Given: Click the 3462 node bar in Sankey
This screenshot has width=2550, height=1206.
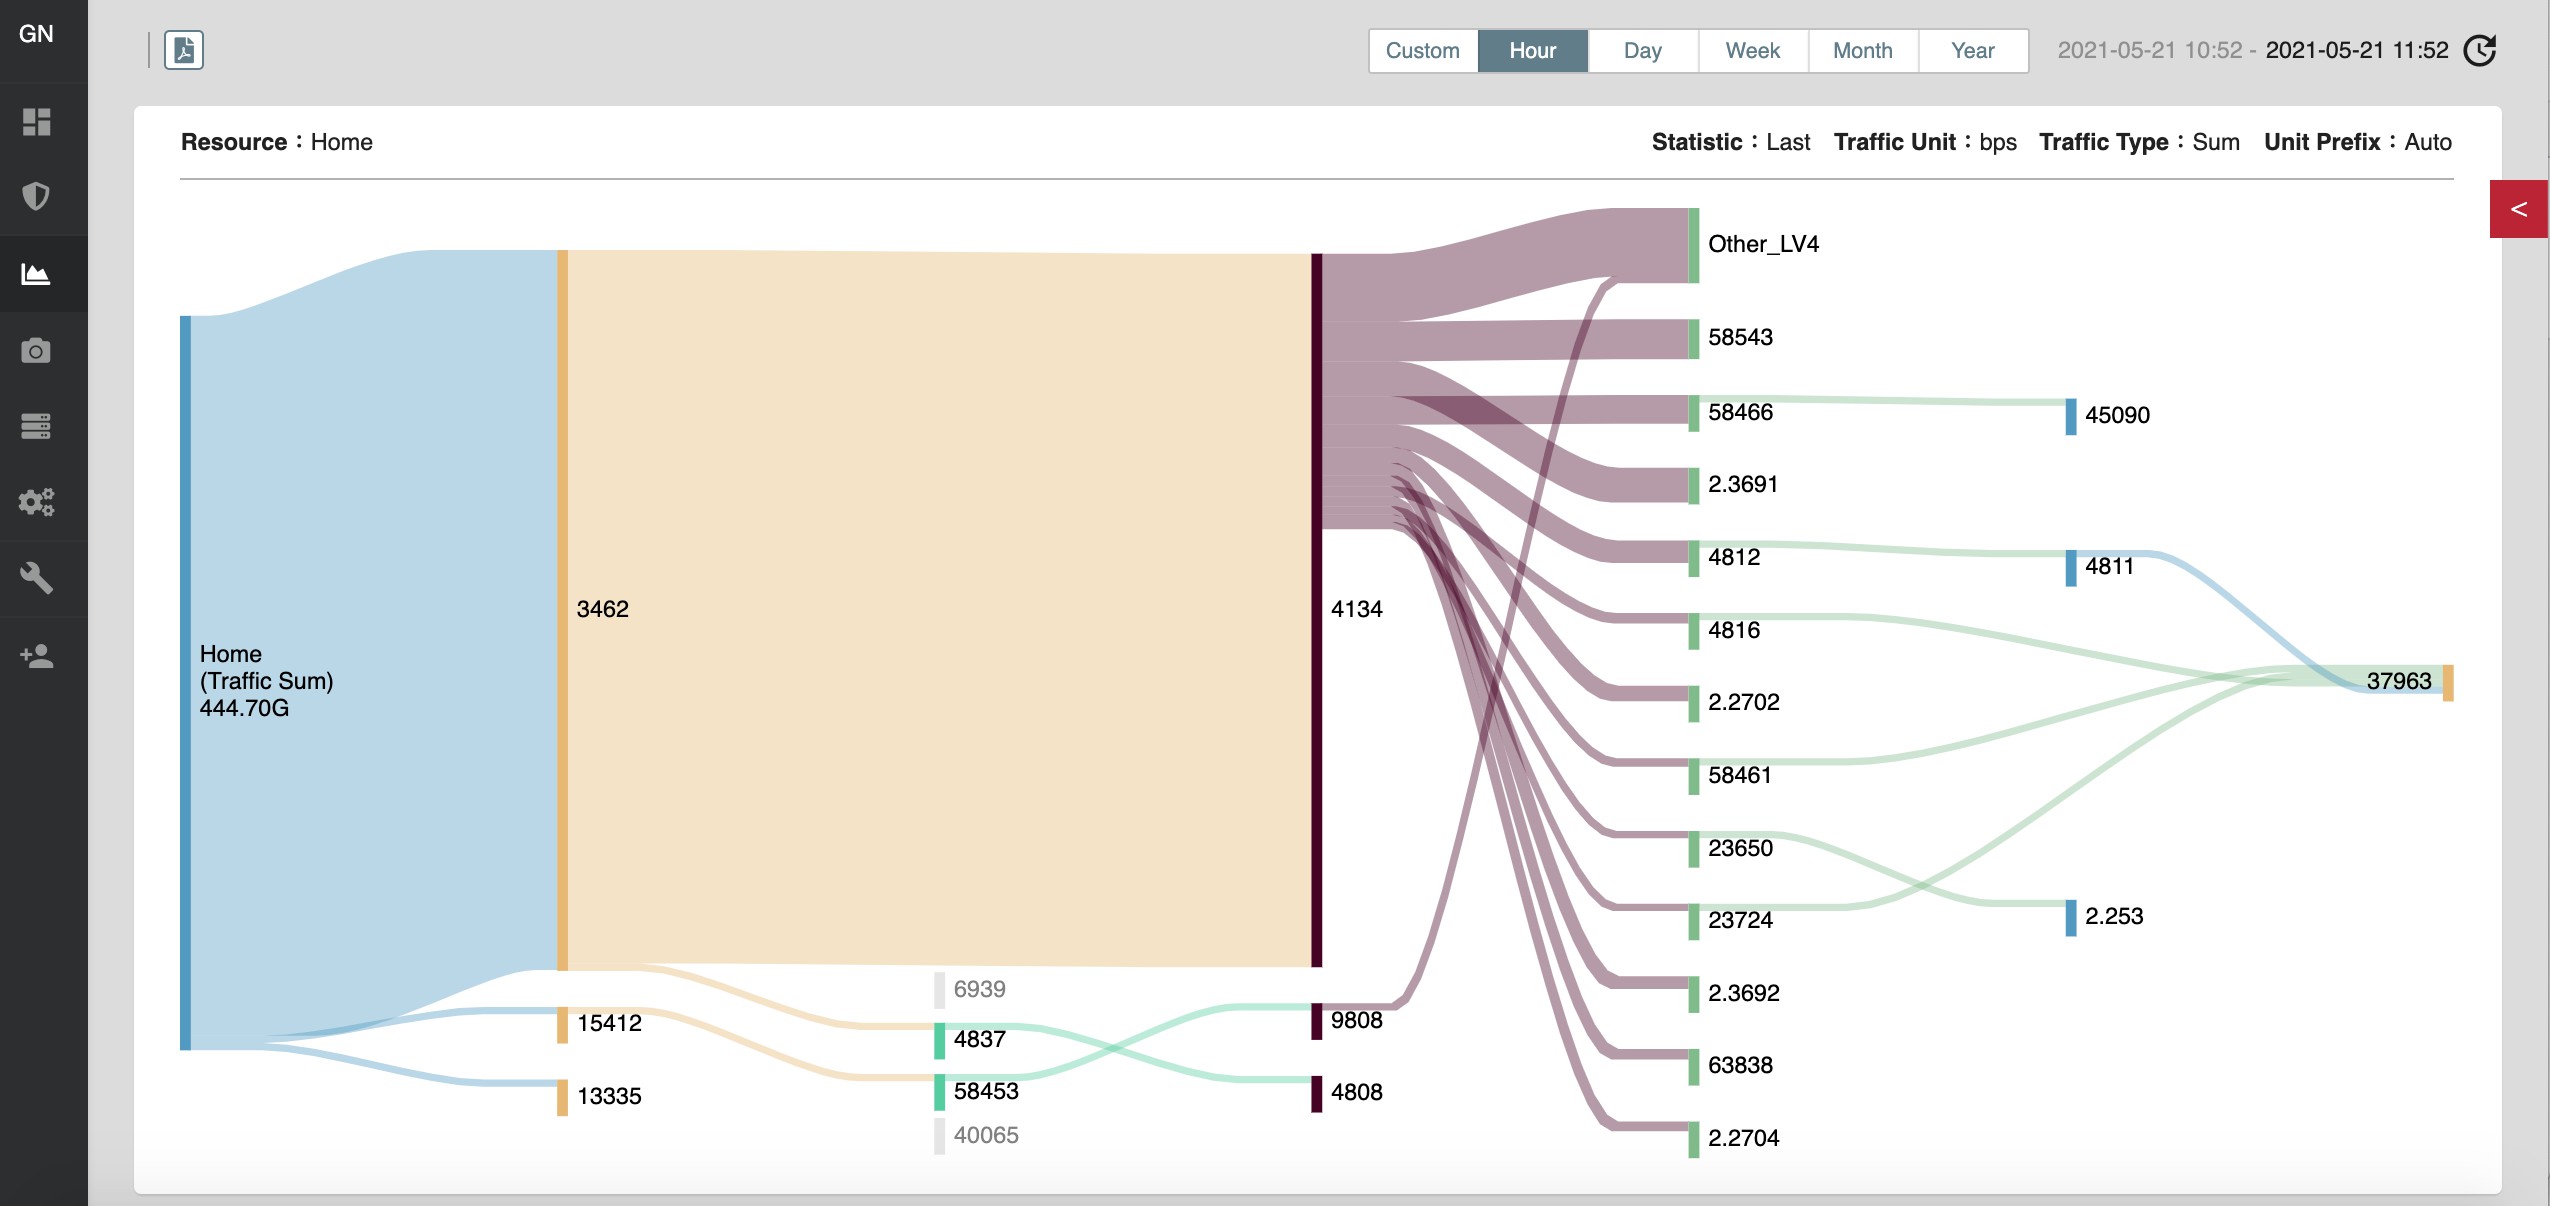Looking at the screenshot, I should 562,609.
